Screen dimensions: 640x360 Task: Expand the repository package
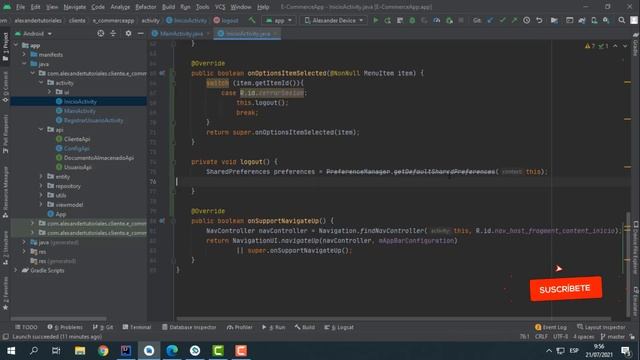(x=41, y=186)
